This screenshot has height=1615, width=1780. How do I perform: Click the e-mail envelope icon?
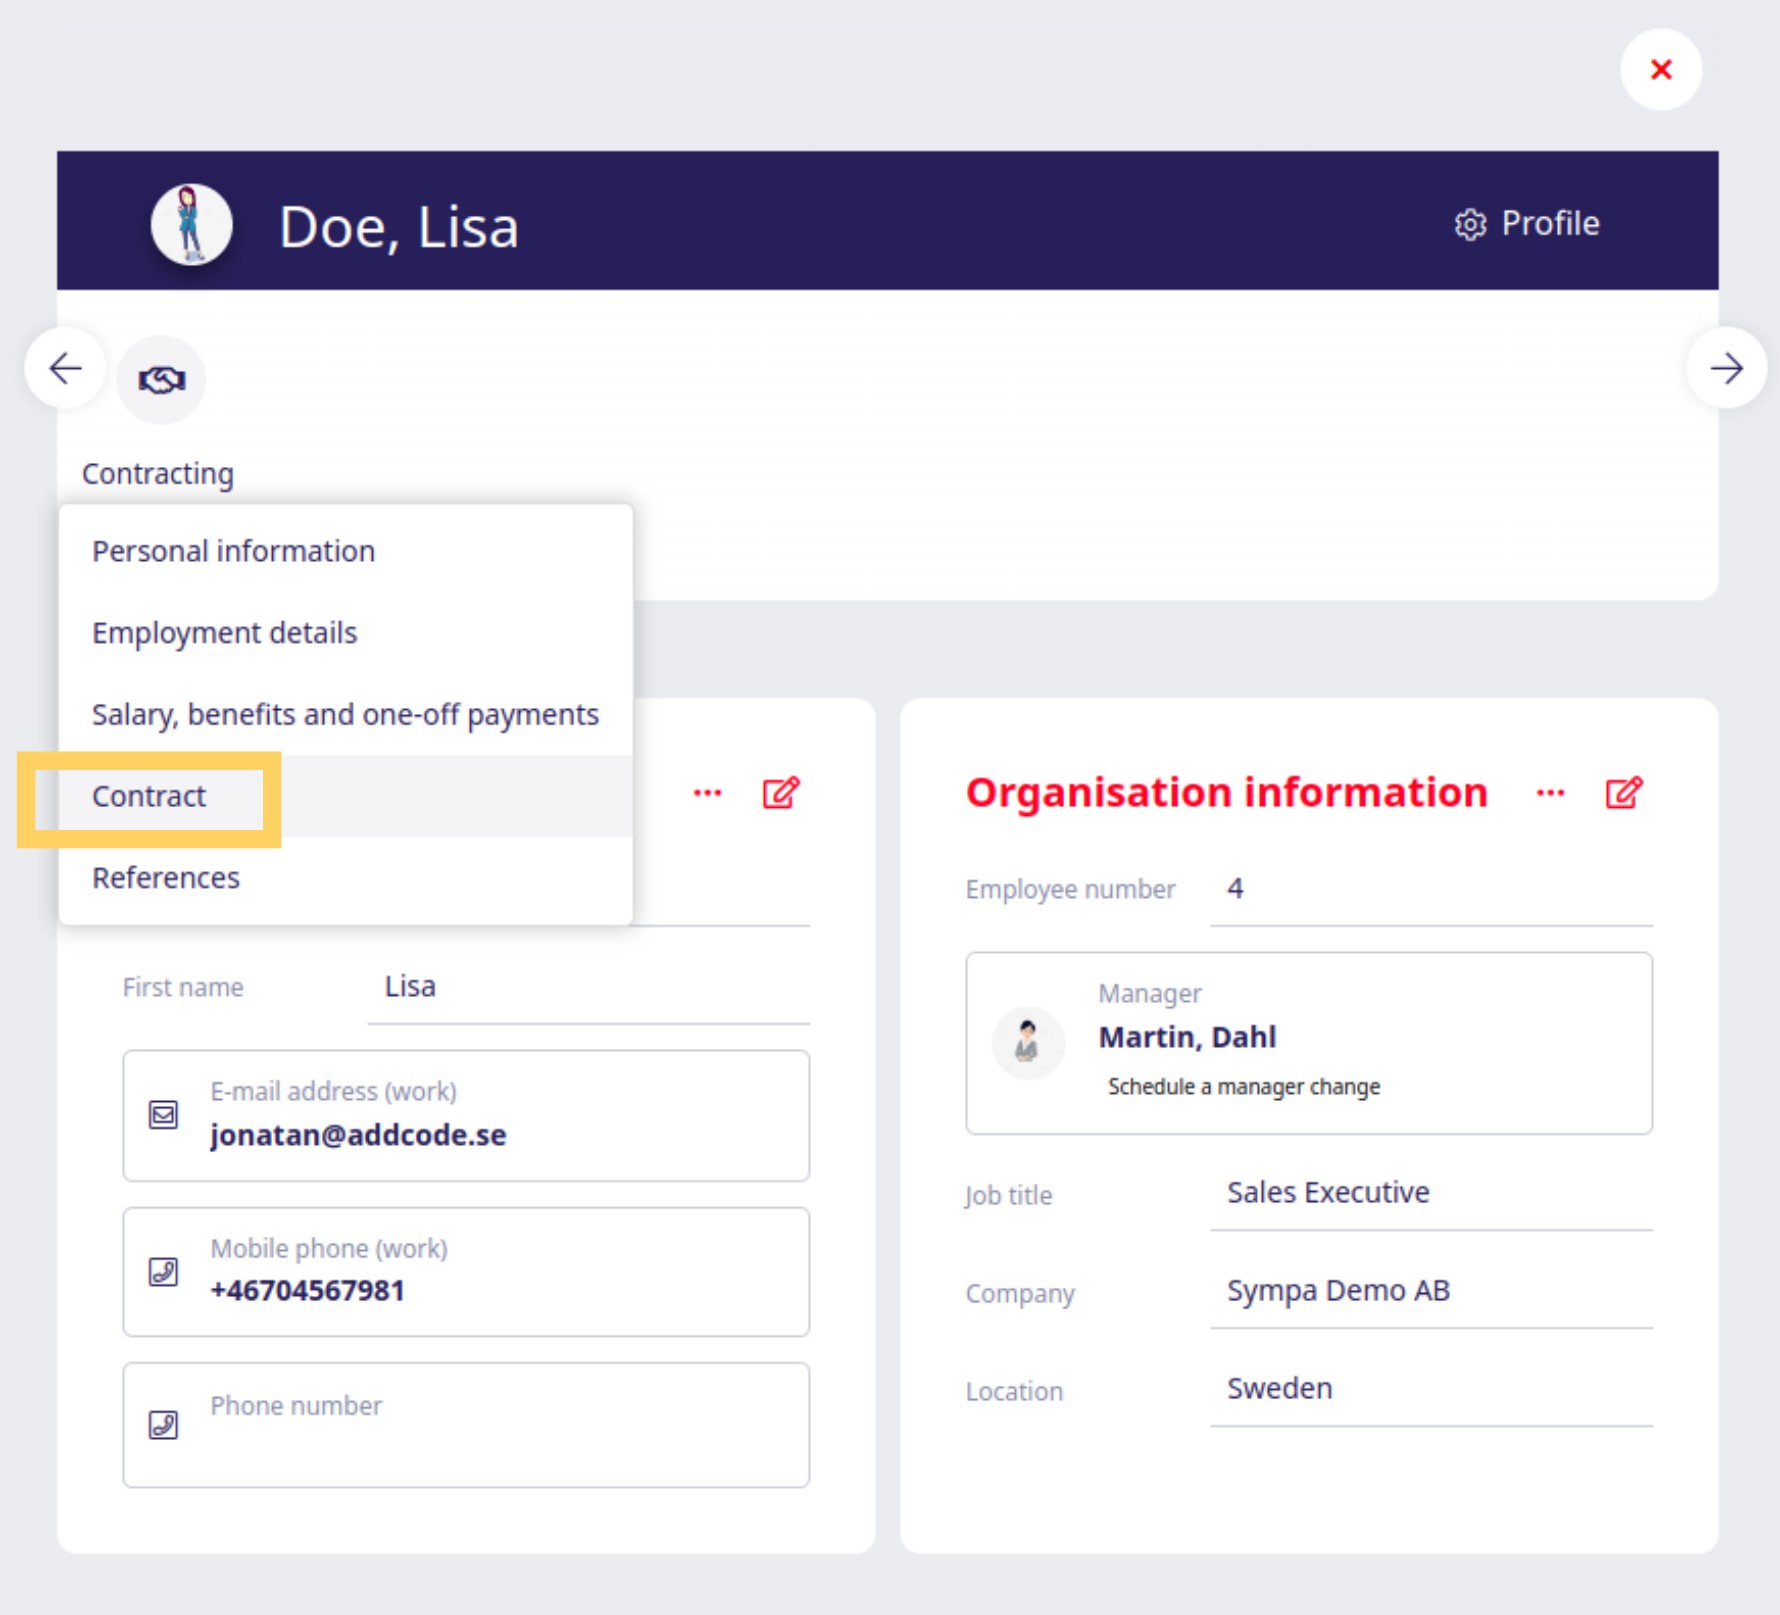pos(163,1115)
